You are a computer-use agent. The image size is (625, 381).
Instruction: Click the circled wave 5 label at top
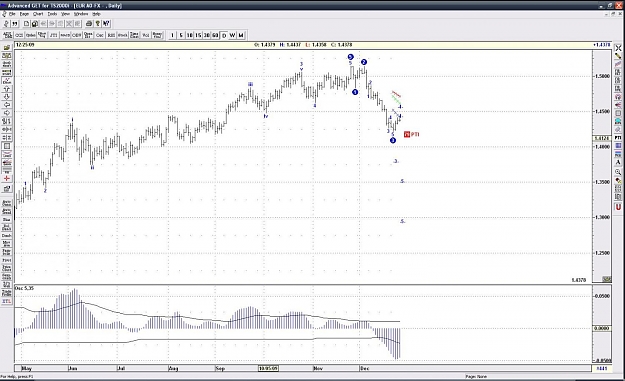click(350, 57)
